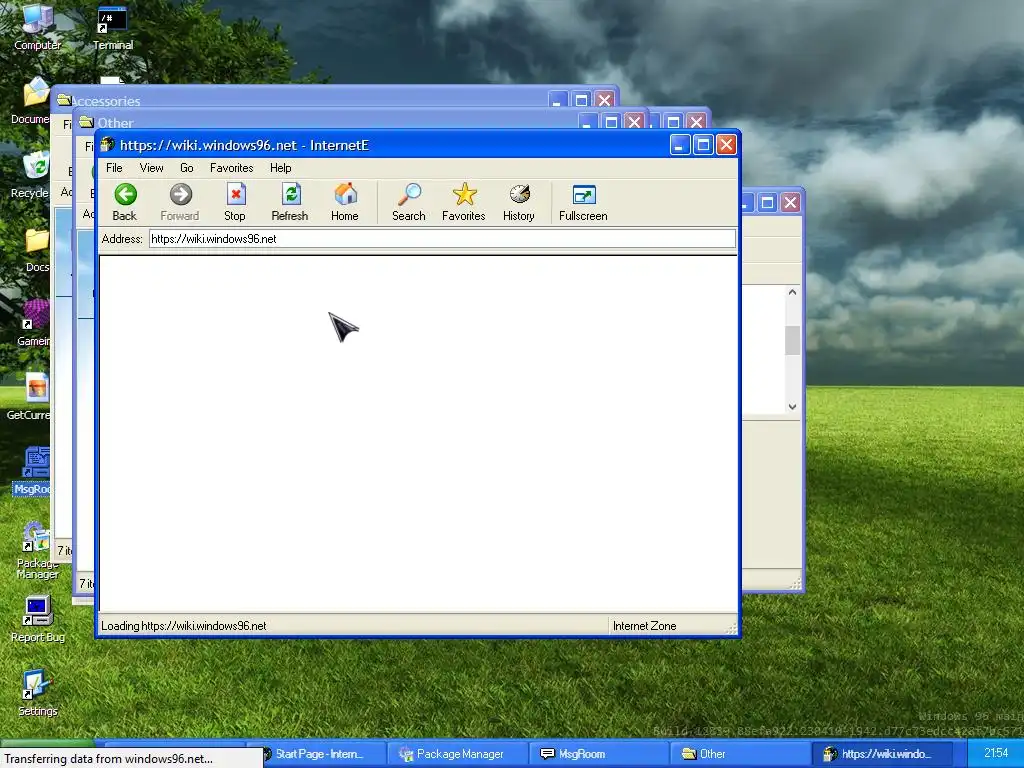This screenshot has width=1024, height=768.
Task: Click the taskbar clock showing 21:54
Action: tap(995, 753)
